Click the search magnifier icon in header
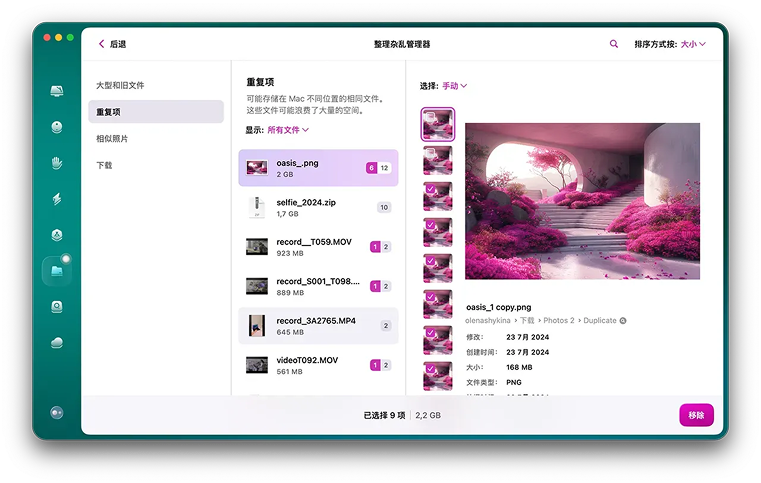761x483 pixels. coord(613,44)
